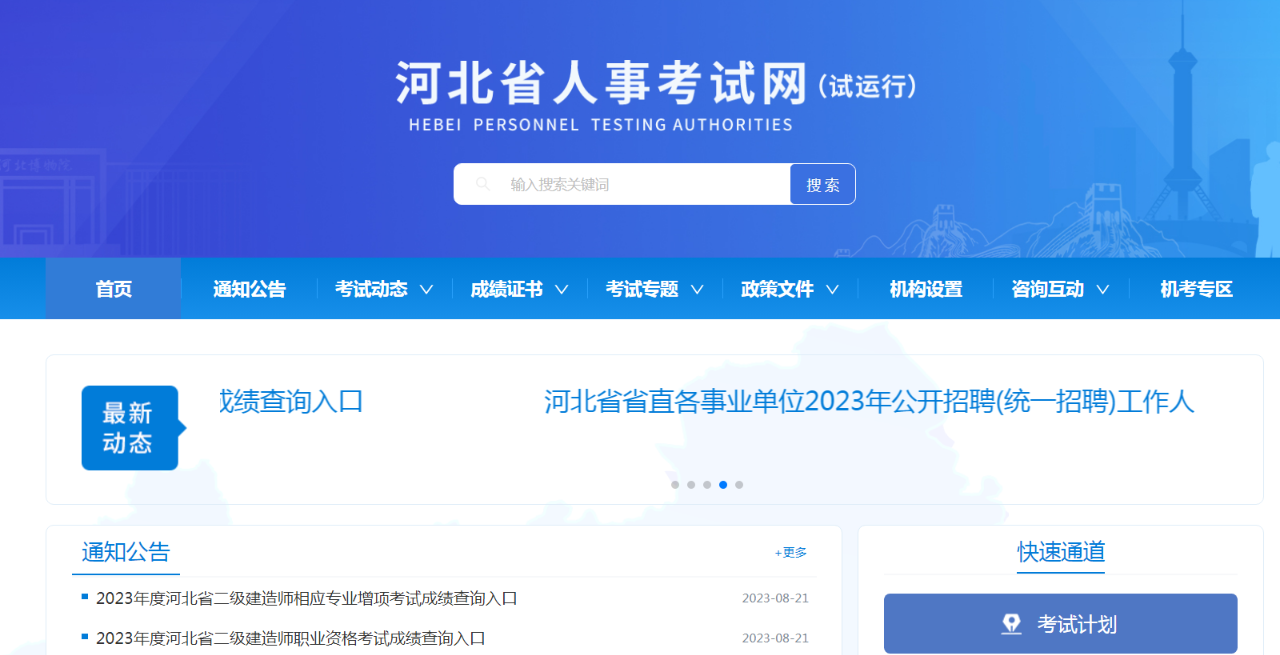Click the 通知公告 section heading

126,552
